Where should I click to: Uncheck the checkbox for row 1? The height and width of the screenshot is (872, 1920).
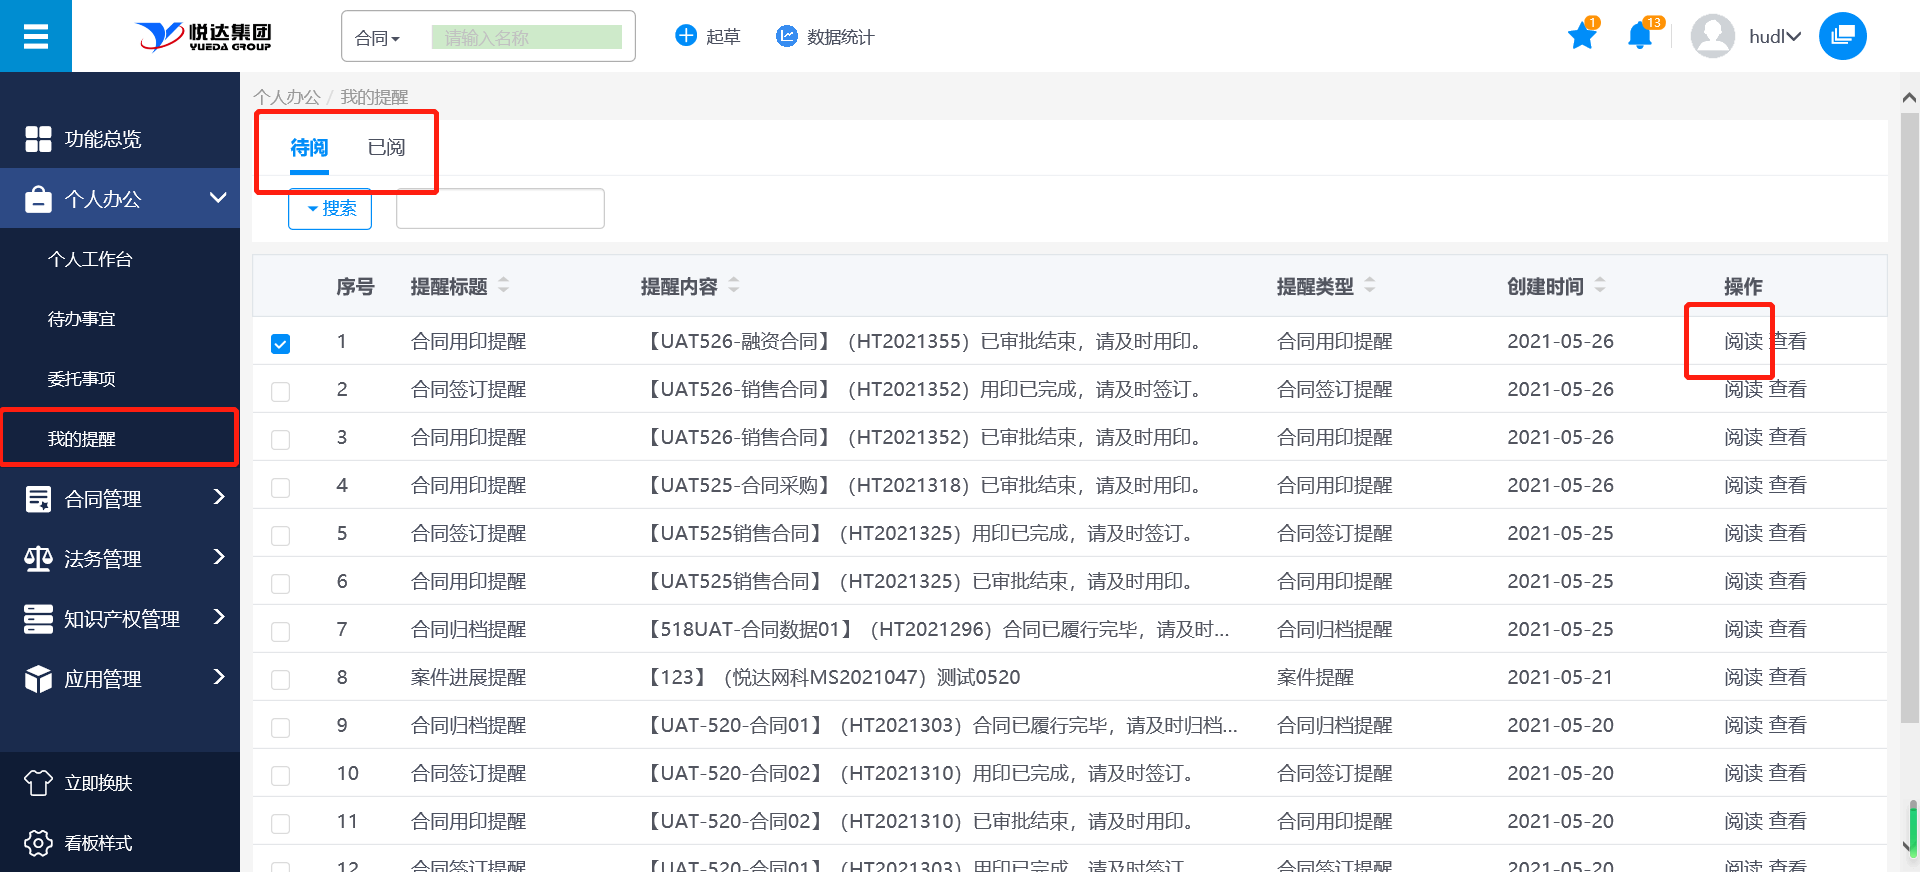pyautogui.click(x=281, y=344)
